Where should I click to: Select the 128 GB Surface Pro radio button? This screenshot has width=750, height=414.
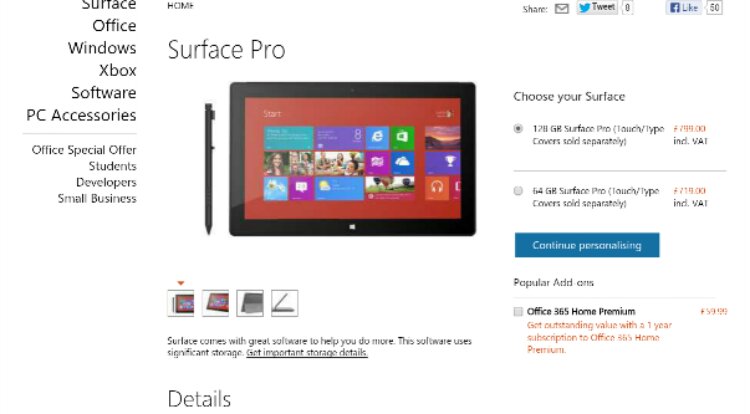pyautogui.click(x=518, y=129)
